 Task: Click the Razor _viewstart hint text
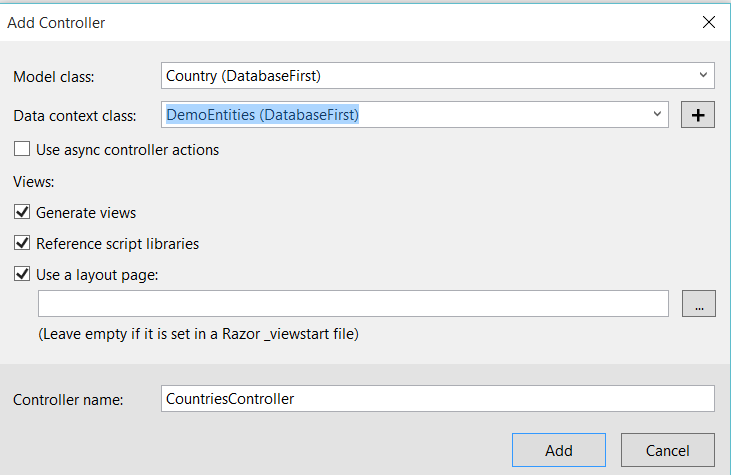(198, 334)
